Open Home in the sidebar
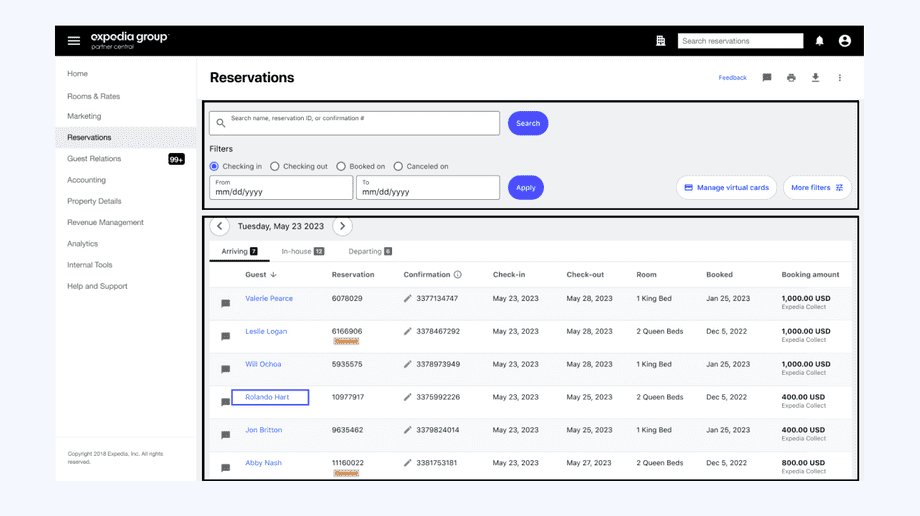The height and width of the screenshot is (516, 920). coord(77,73)
